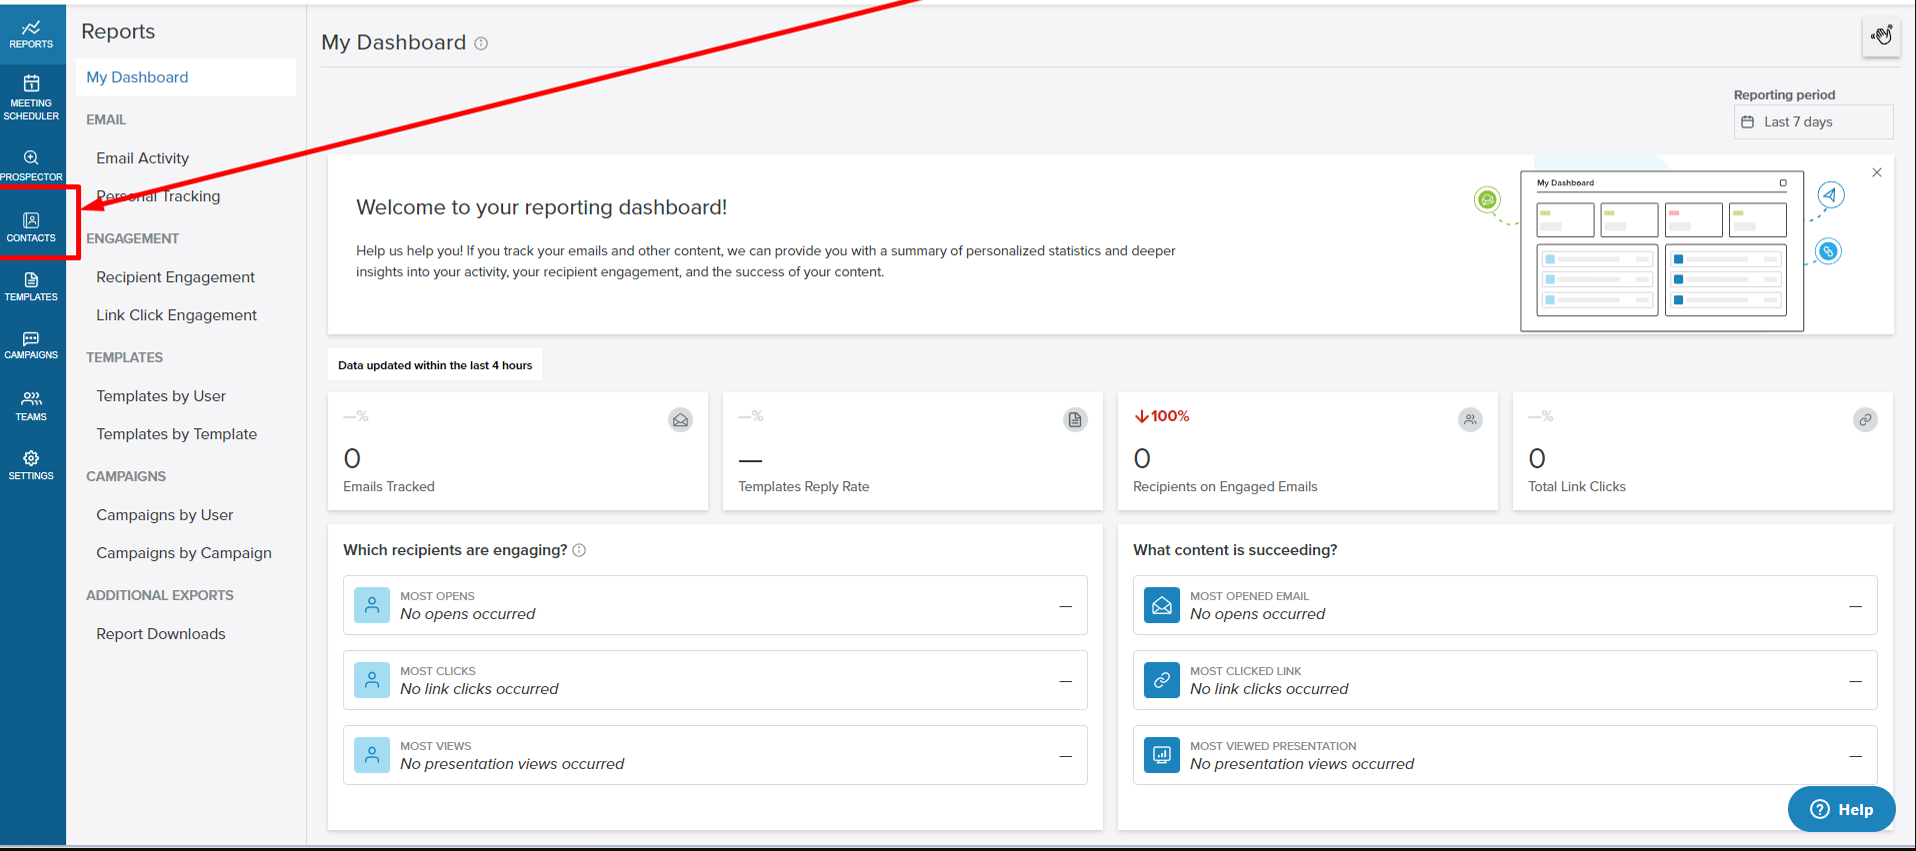Screen dimensions: 1916x851
Task: Click the person icon in Most Views row
Action: pyautogui.click(x=372, y=755)
